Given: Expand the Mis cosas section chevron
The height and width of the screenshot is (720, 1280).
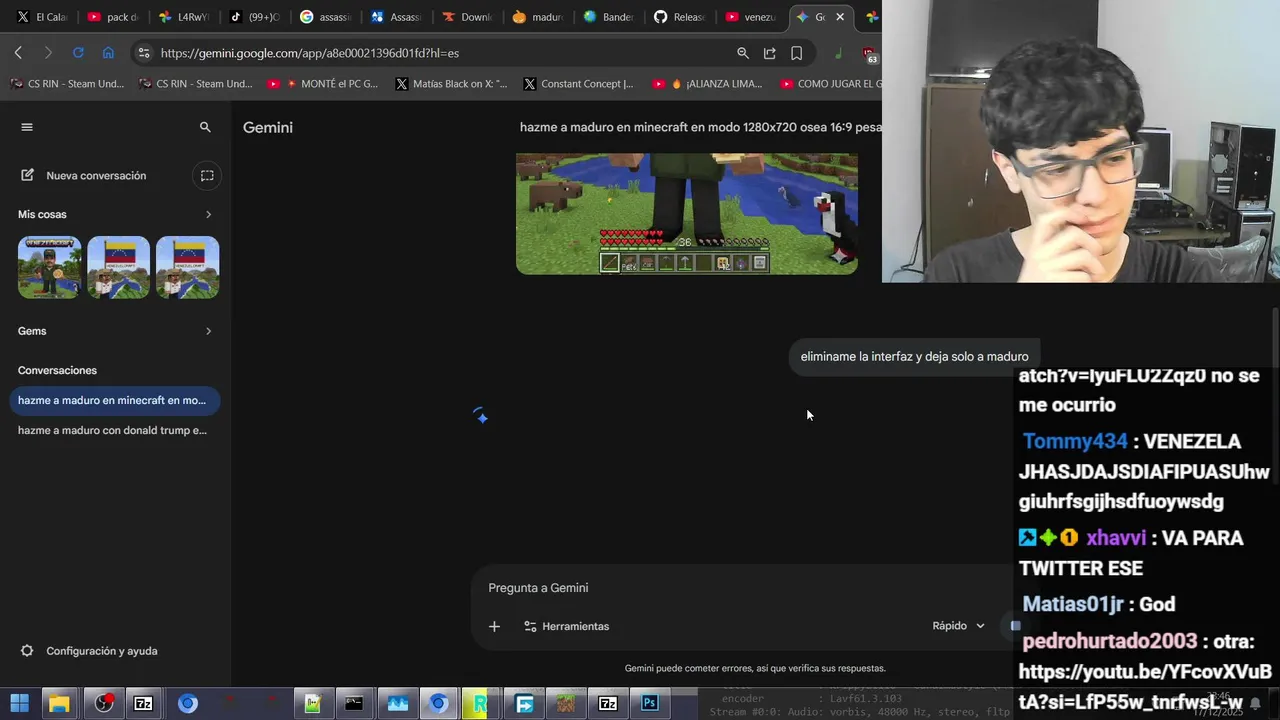Looking at the screenshot, I should pos(208,214).
